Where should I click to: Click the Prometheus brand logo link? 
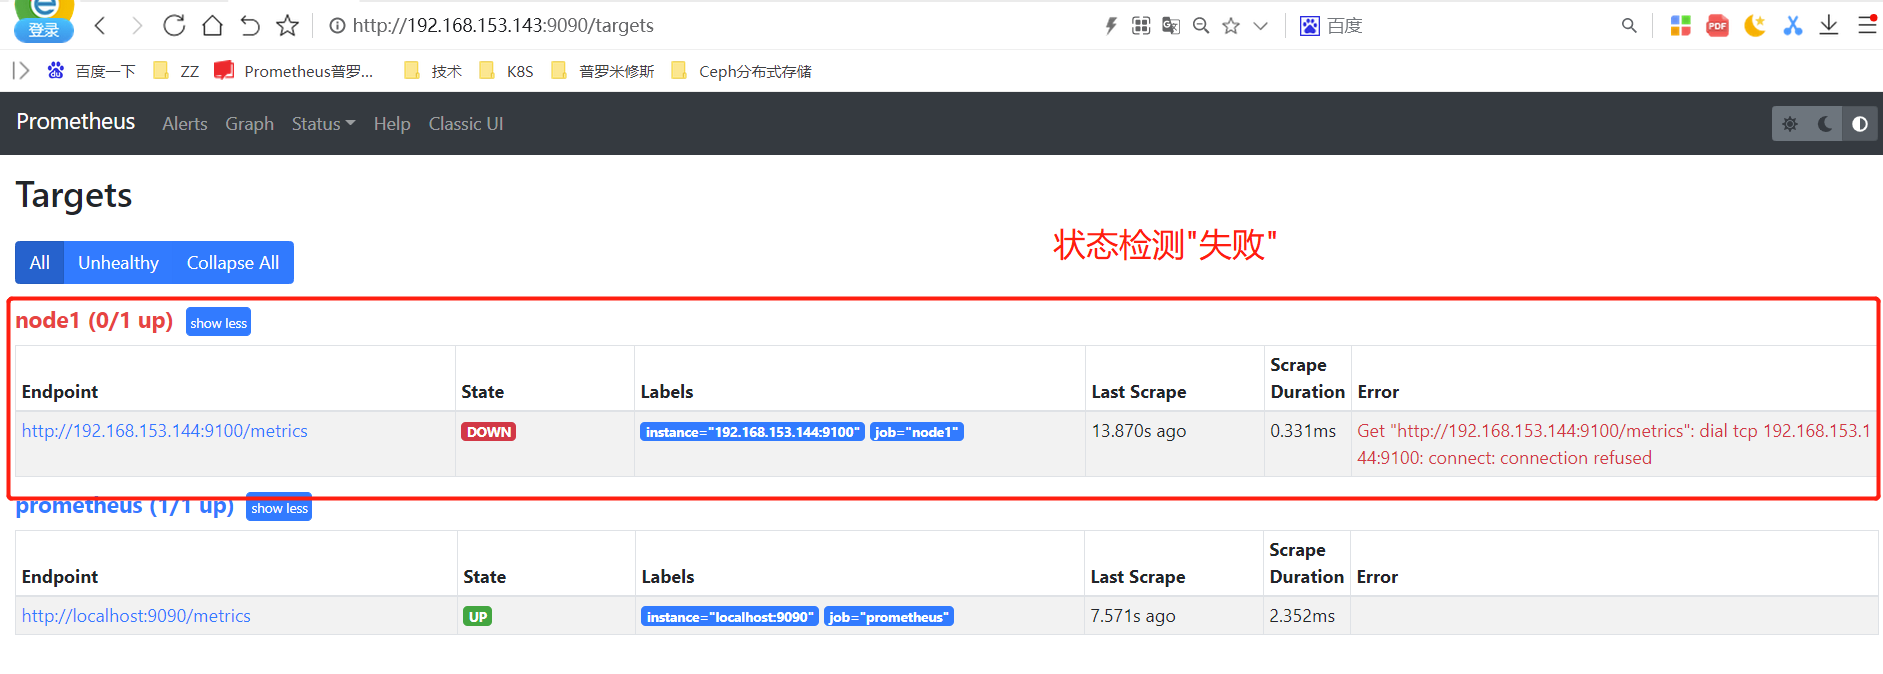click(76, 122)
